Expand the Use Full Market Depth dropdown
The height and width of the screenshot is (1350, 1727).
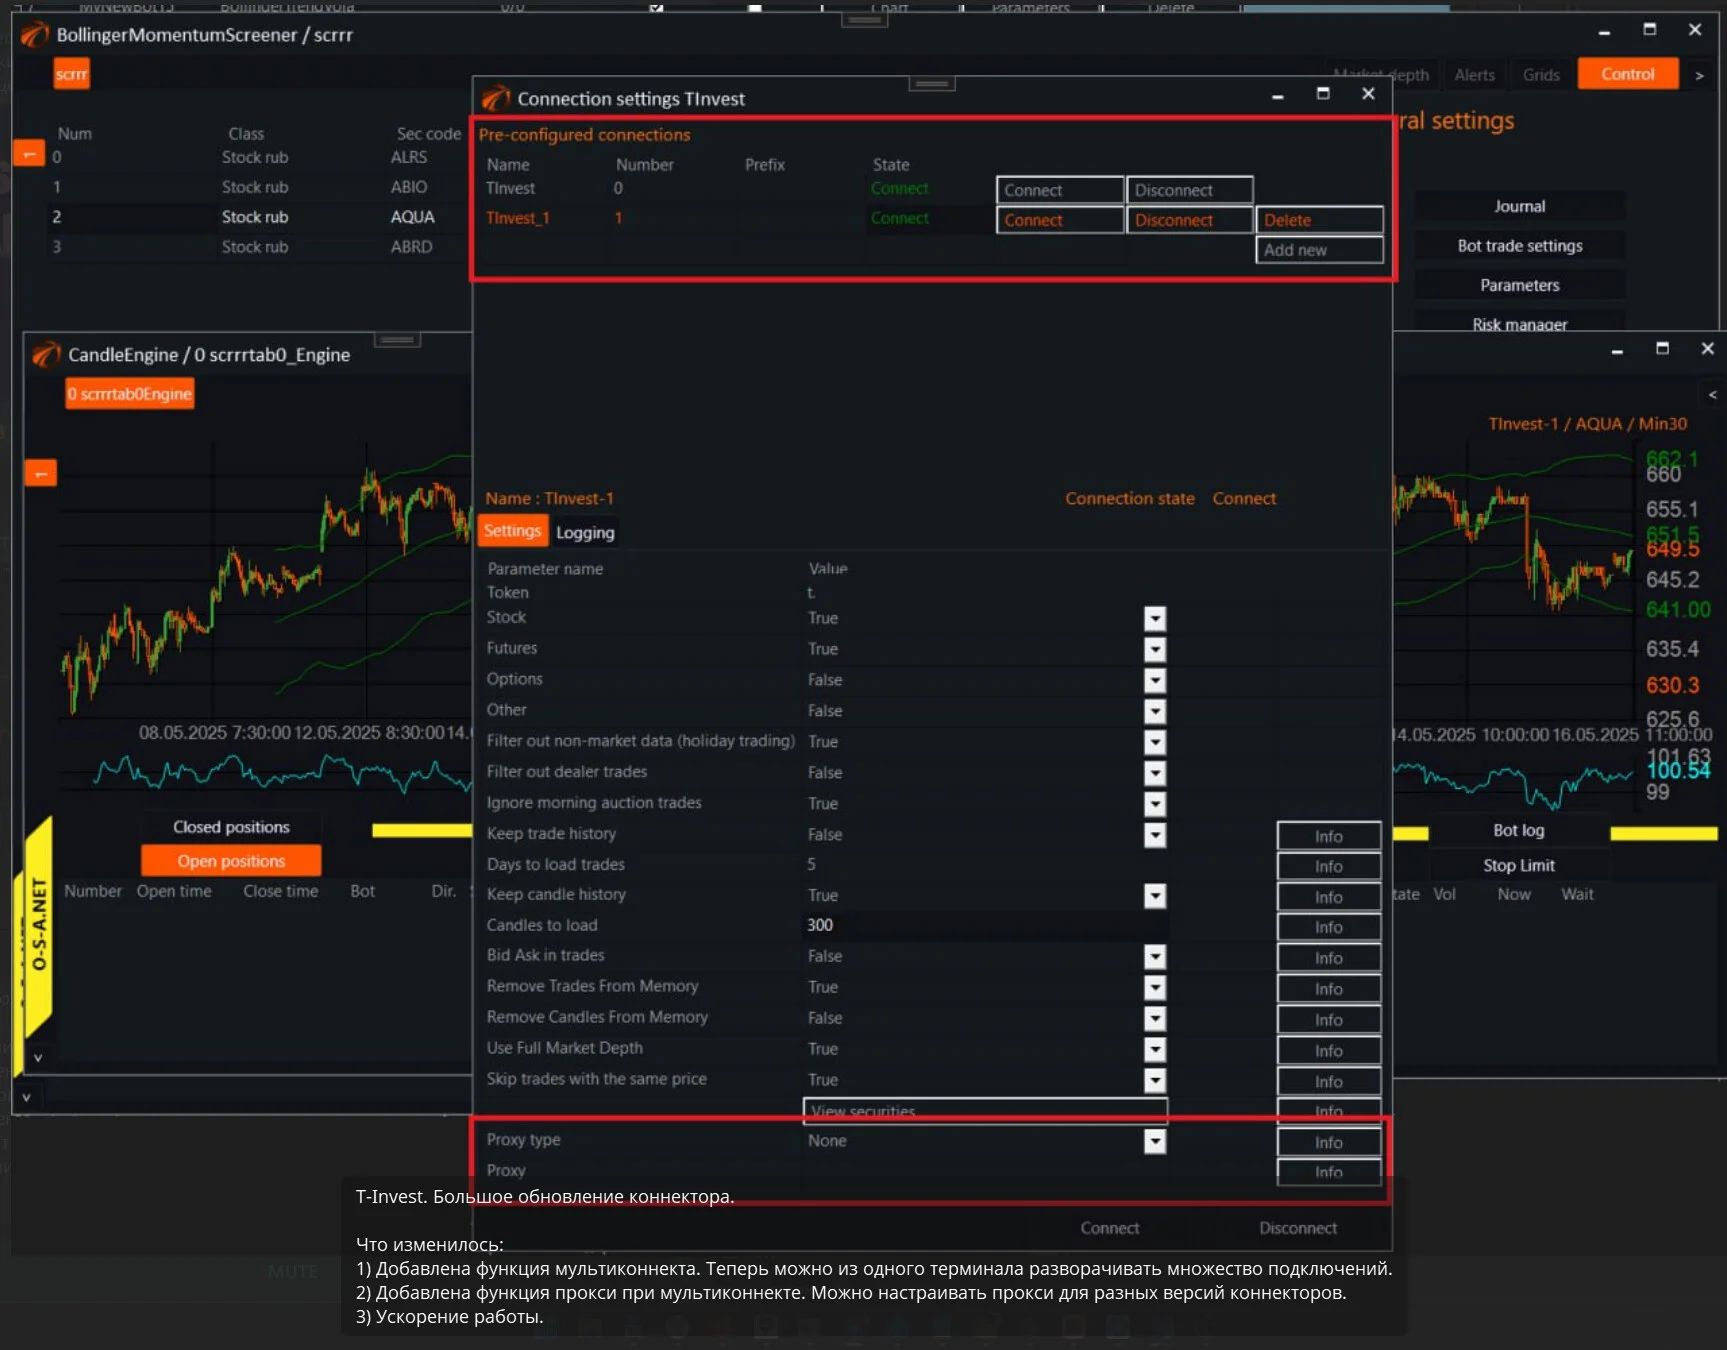pyautogui.click(x=1155, y=1049)
